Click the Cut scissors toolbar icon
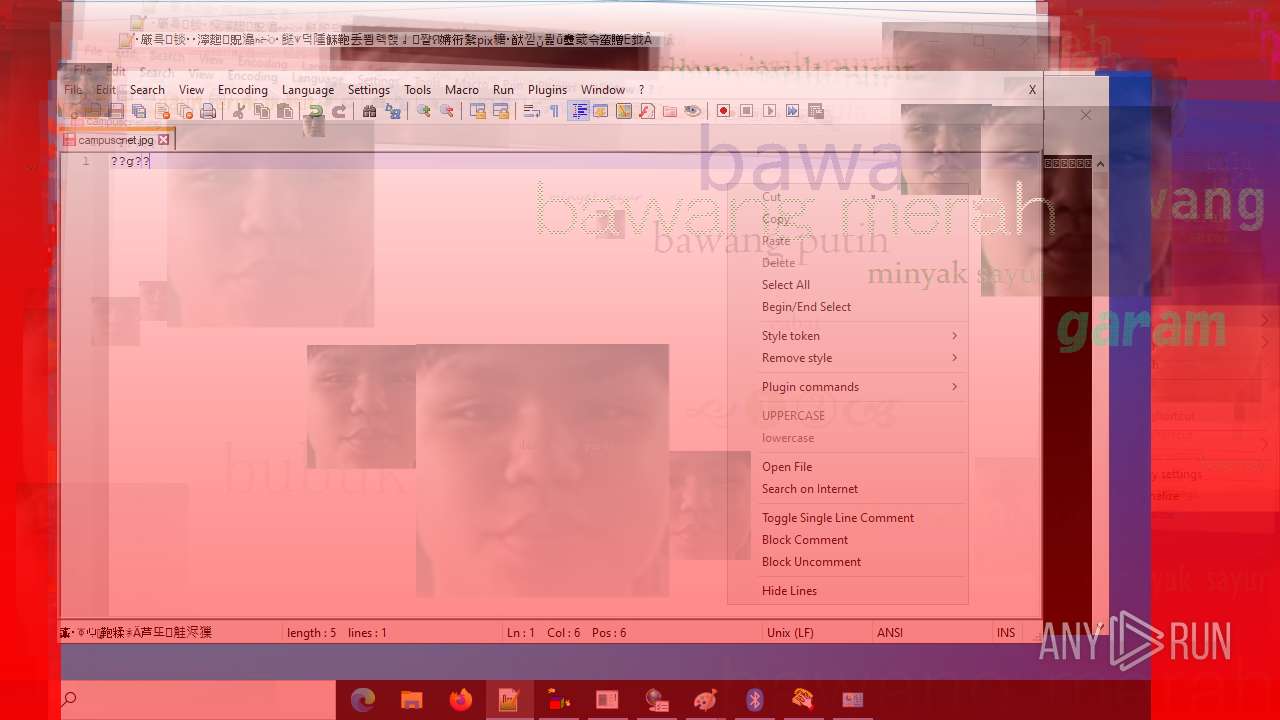The height and width of the screenshot is (720, 1280). 238,111
